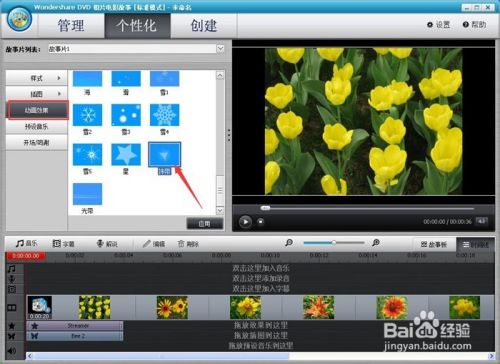Stop the slideshow preview
Image resolution: width=500 pixels, height=364 pixels.
[x=261, y=222]
